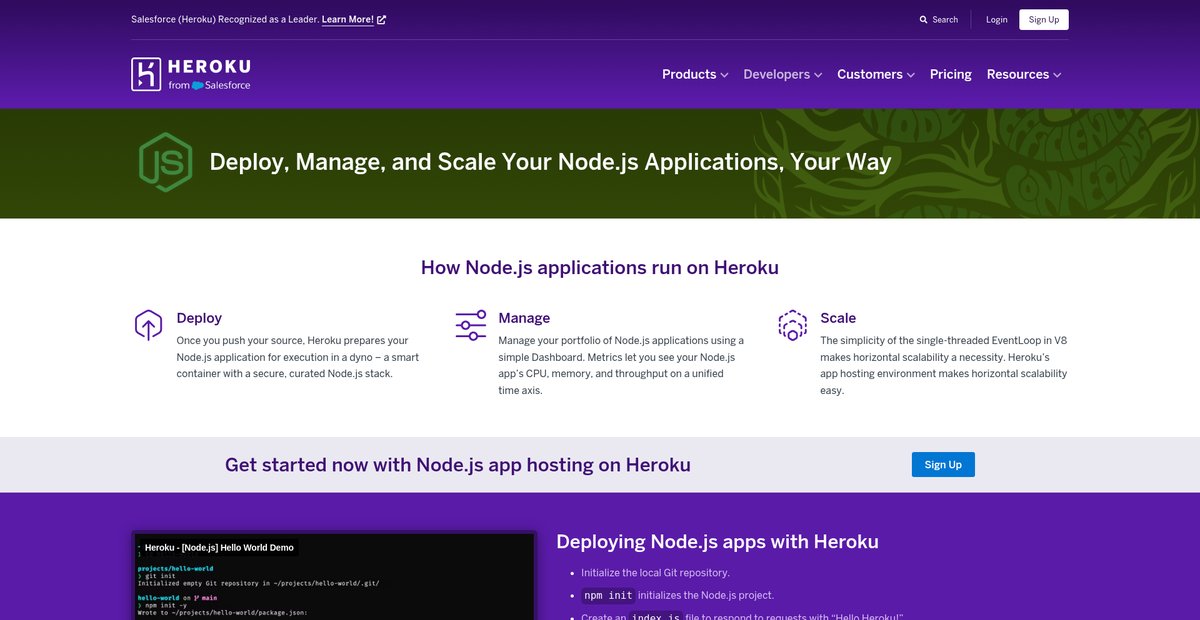The width and height of the screenshot is (1200, 620).
Task: Click the external link icon beside Learn More
Action: point(382,19)
